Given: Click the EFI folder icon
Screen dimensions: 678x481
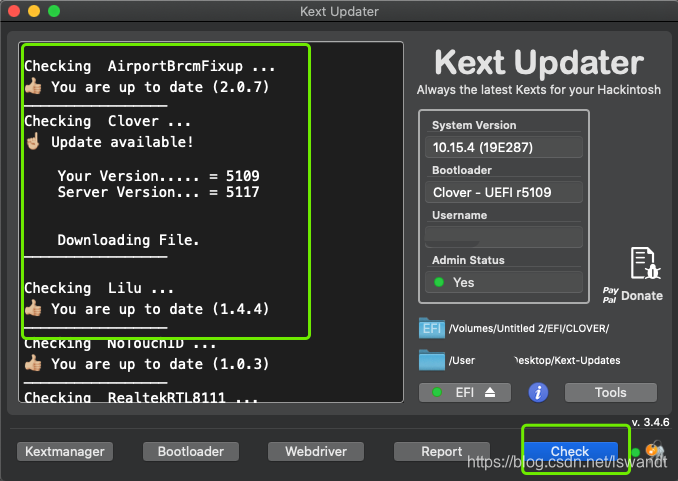Looking at the screenshot, I should click(x=432, y=328).
